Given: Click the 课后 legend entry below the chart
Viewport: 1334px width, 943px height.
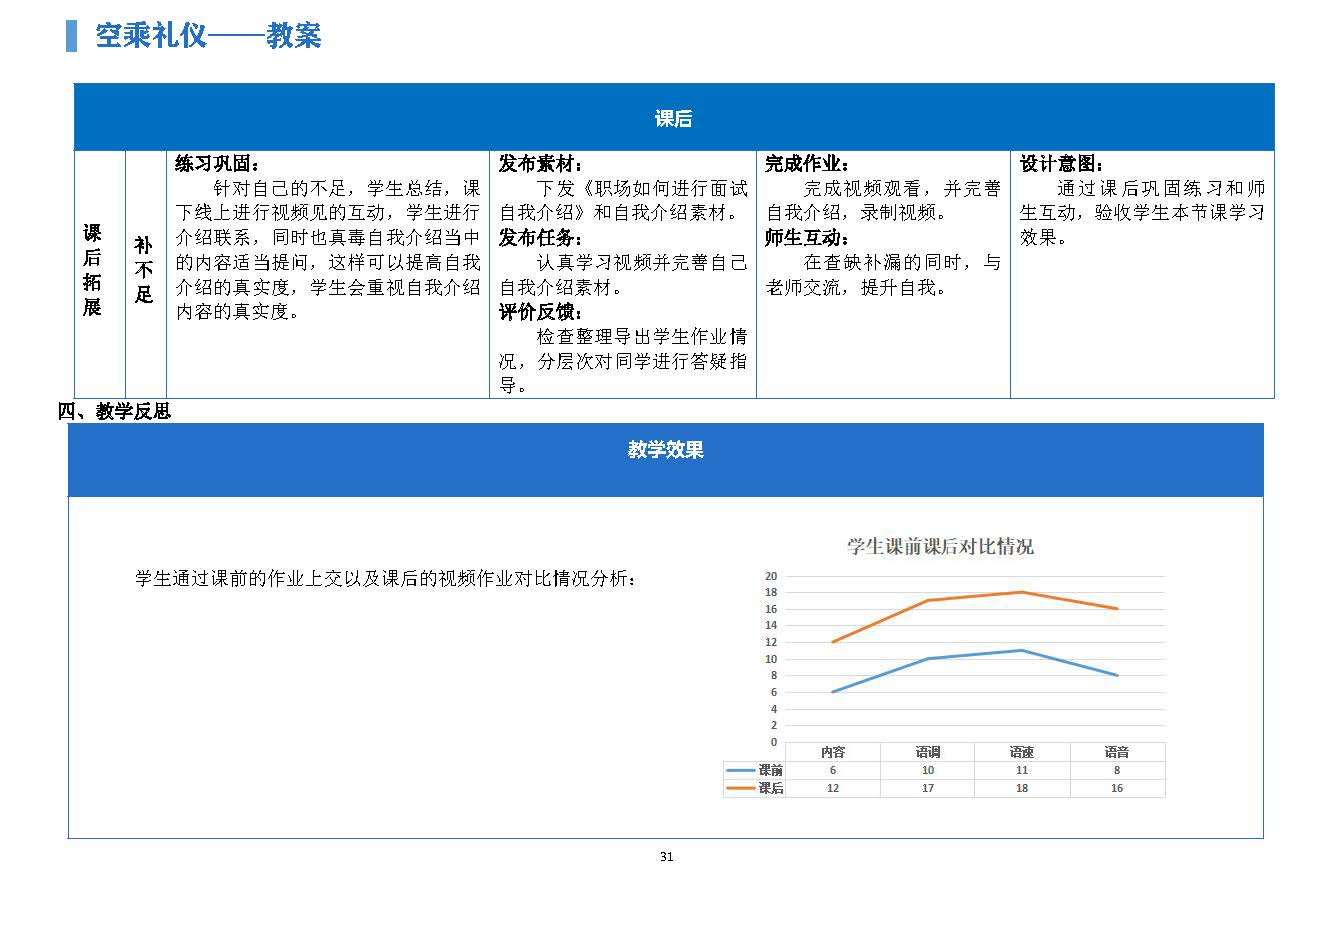Looking at the screenshot, I should pyautogui.click(x=755, y=788).
